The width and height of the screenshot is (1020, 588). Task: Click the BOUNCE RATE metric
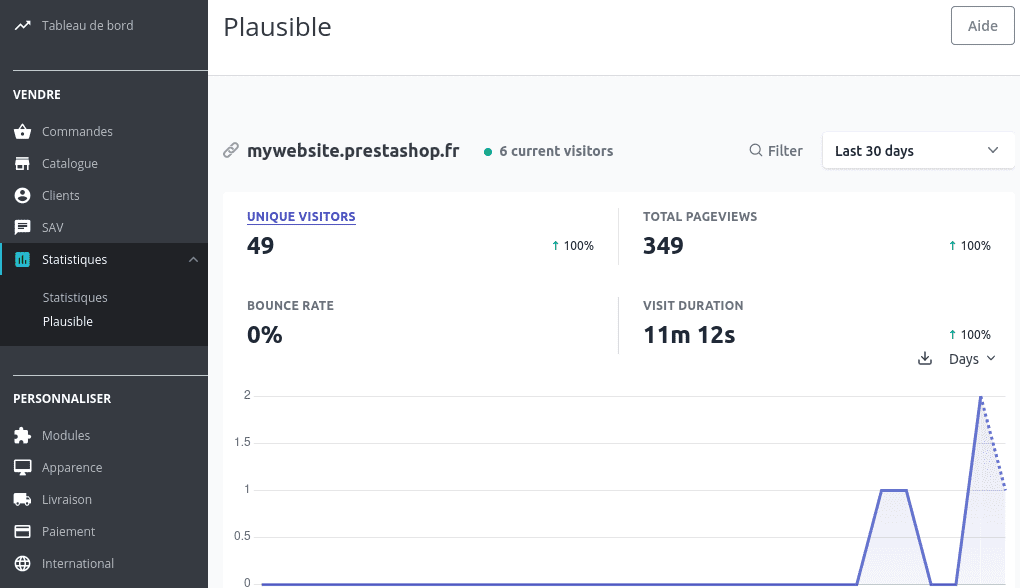(x=290, y=306)
